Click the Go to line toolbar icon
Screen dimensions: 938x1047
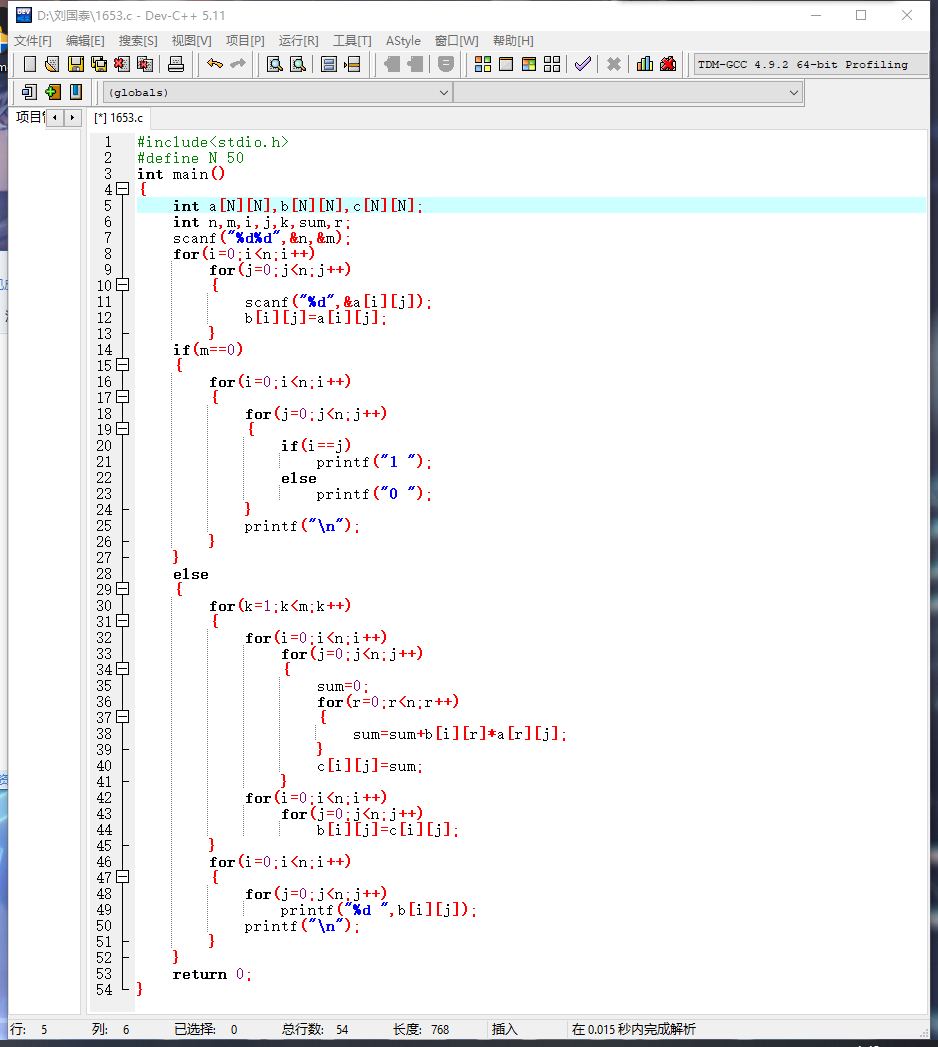[352, 64]
